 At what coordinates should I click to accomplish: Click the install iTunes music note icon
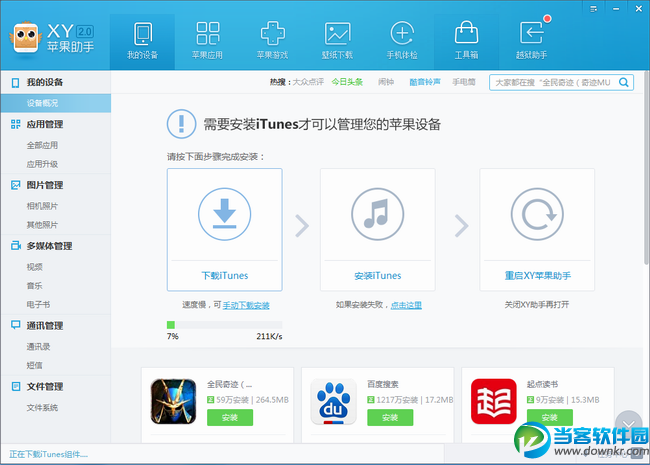(377, 214)
